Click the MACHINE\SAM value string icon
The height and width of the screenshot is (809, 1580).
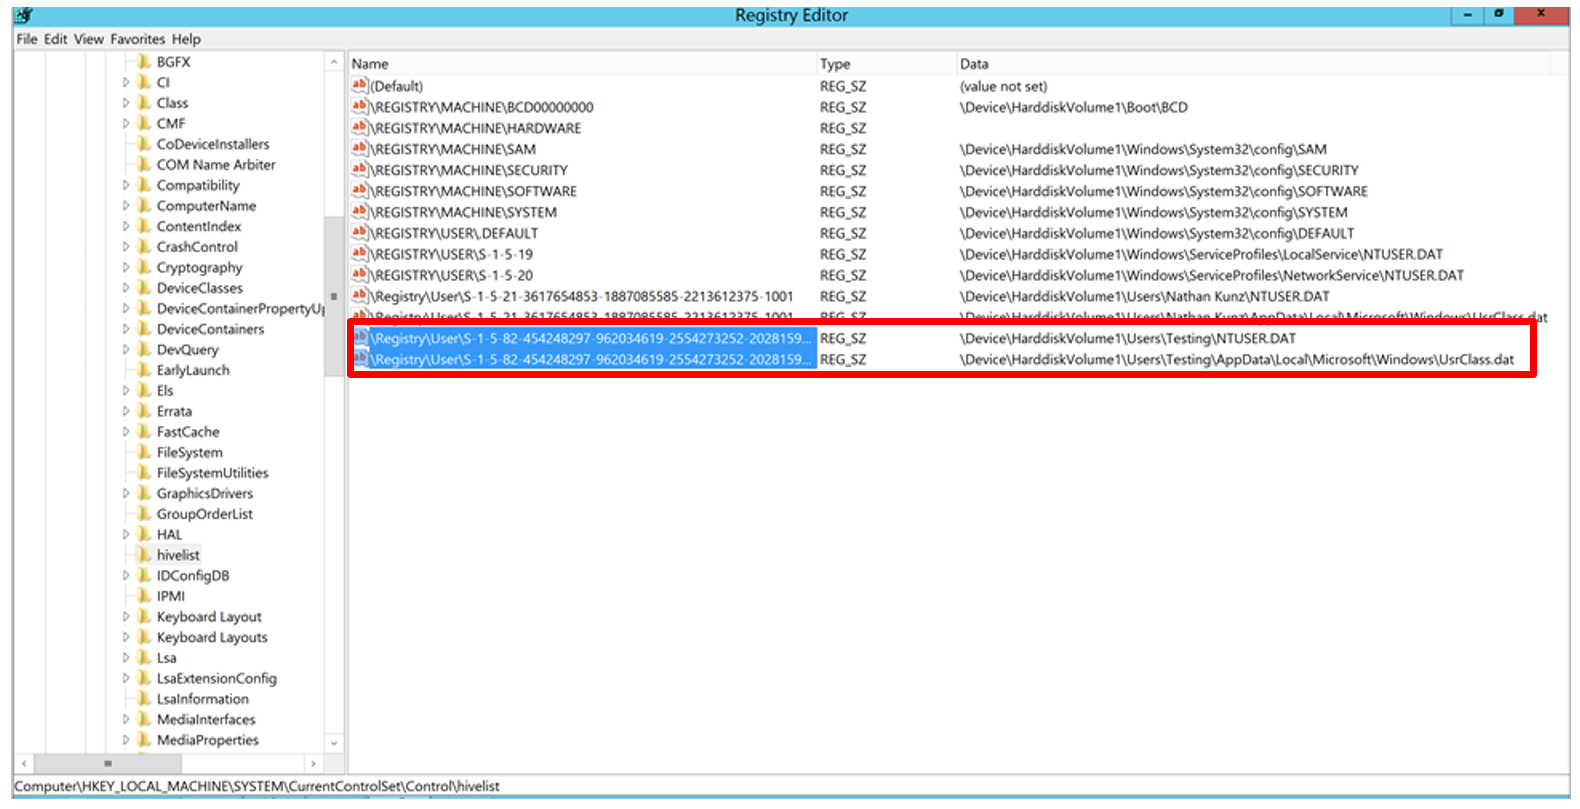point(360,149)
